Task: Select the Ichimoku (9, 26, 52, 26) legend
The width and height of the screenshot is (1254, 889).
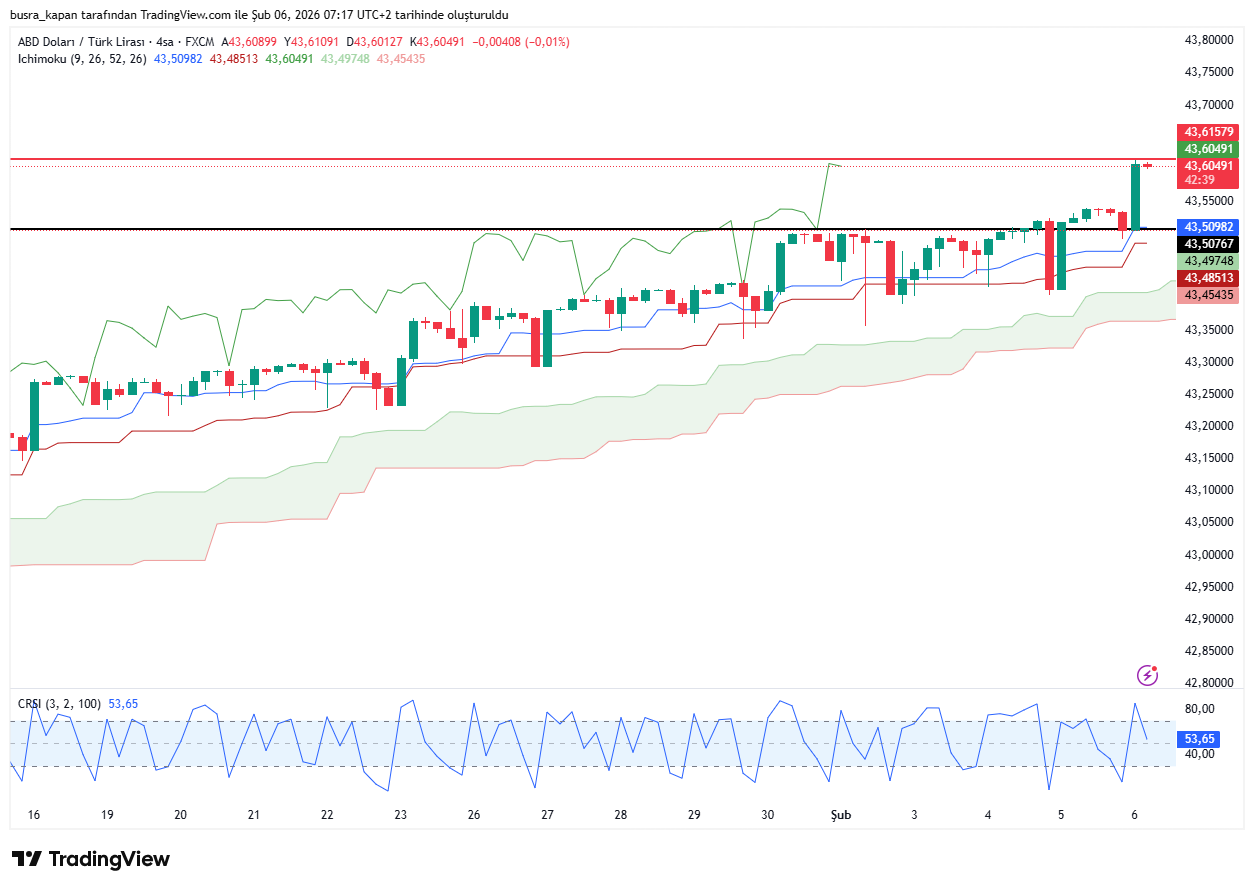Action: (x=82, y=59)
